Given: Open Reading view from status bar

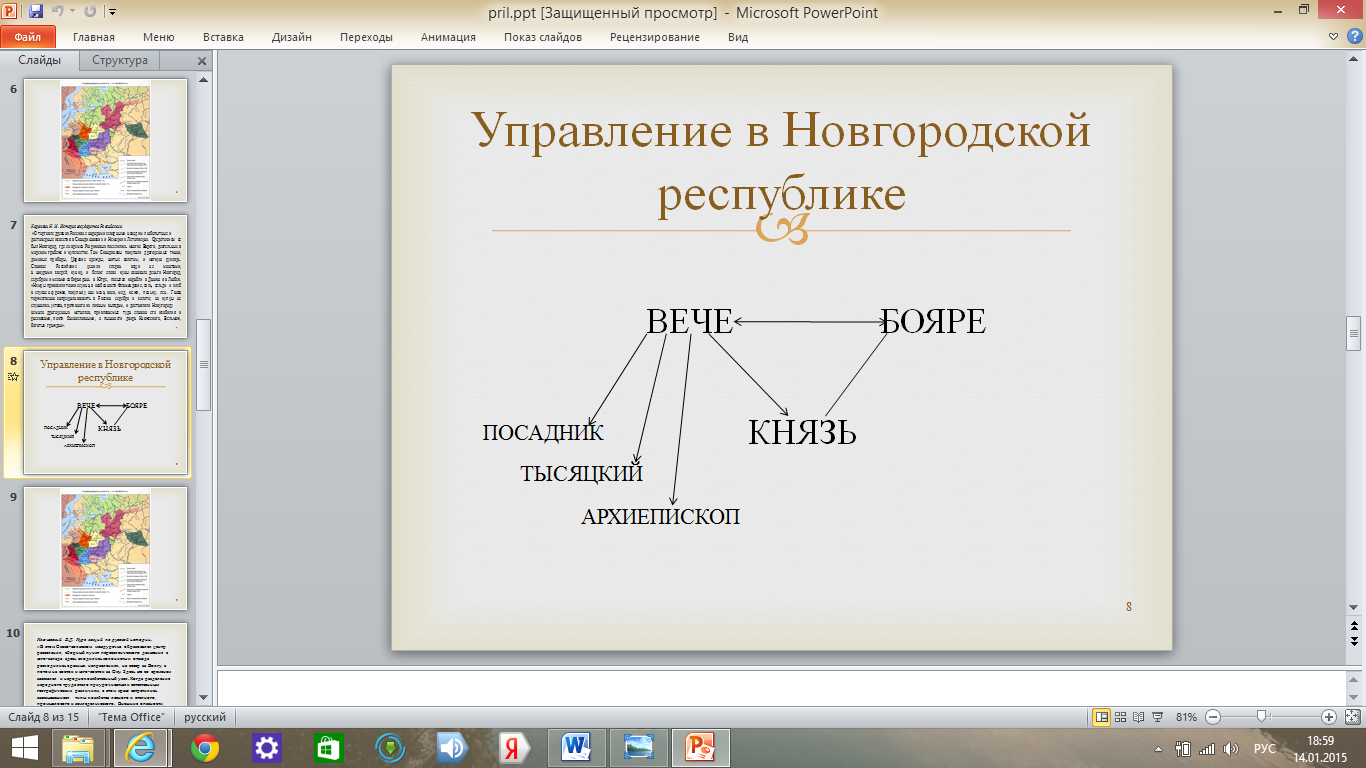Looking at the screenshot, I should pos(1138,717).
